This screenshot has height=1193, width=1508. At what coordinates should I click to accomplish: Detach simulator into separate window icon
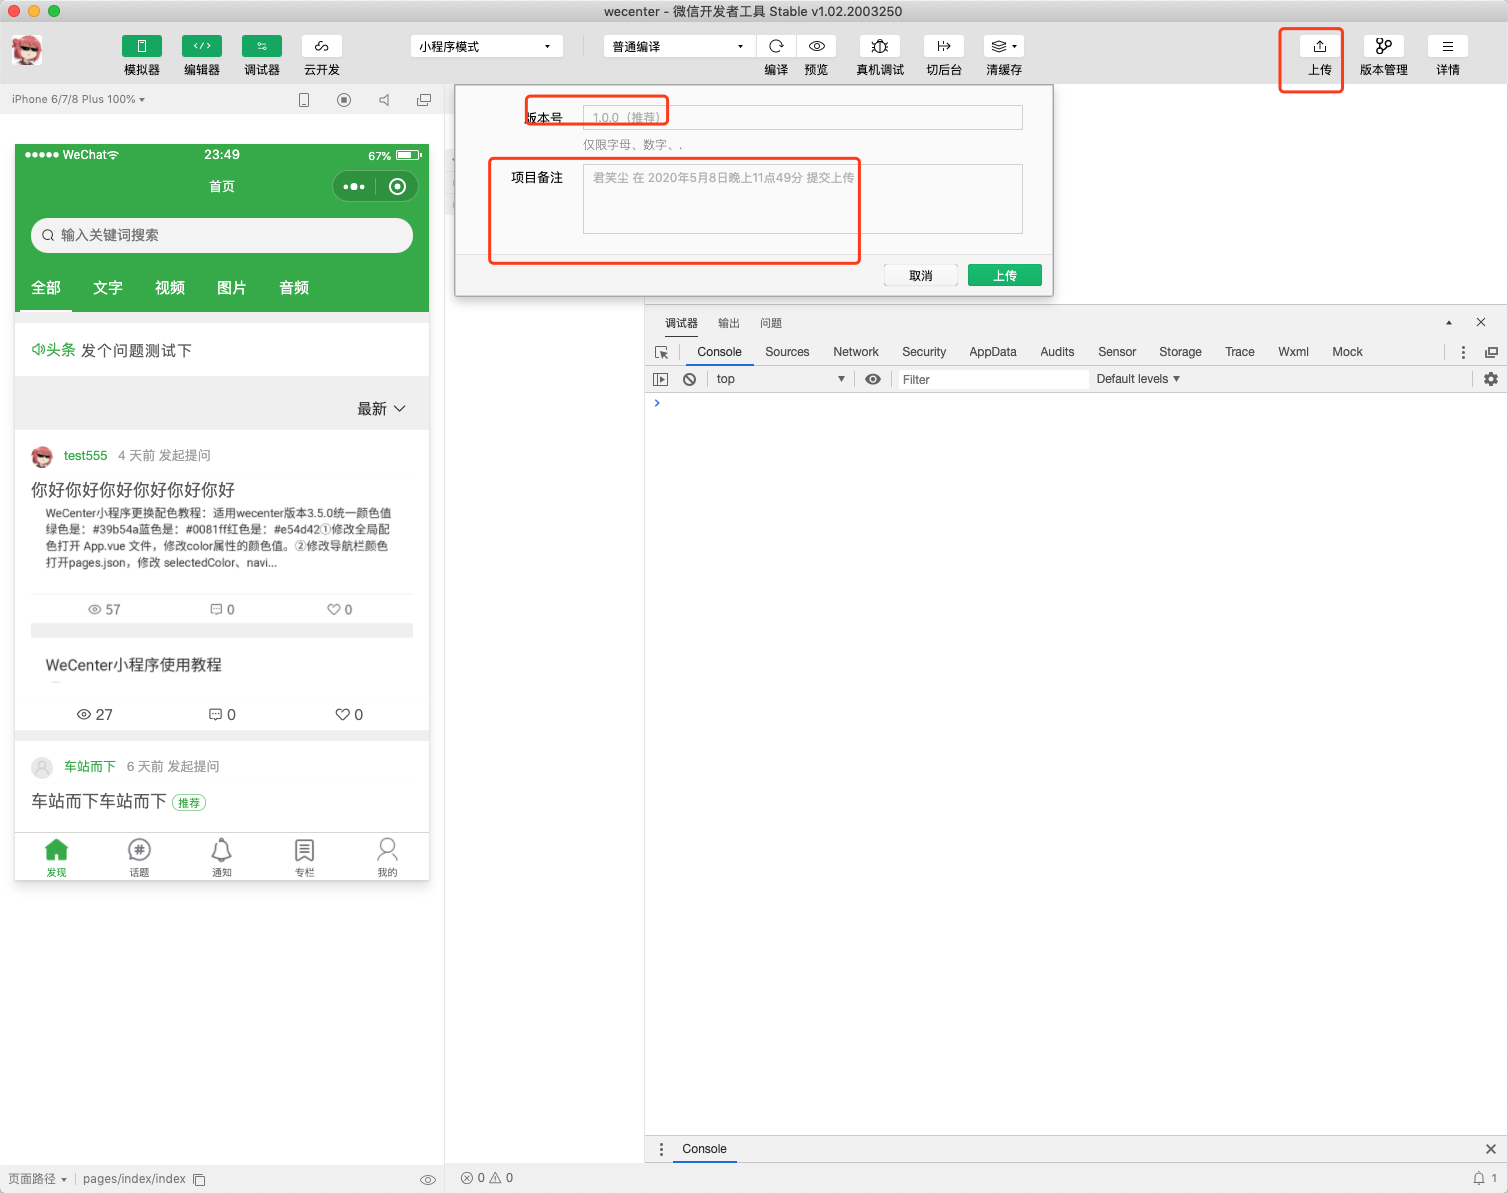(x=424, y=100)
